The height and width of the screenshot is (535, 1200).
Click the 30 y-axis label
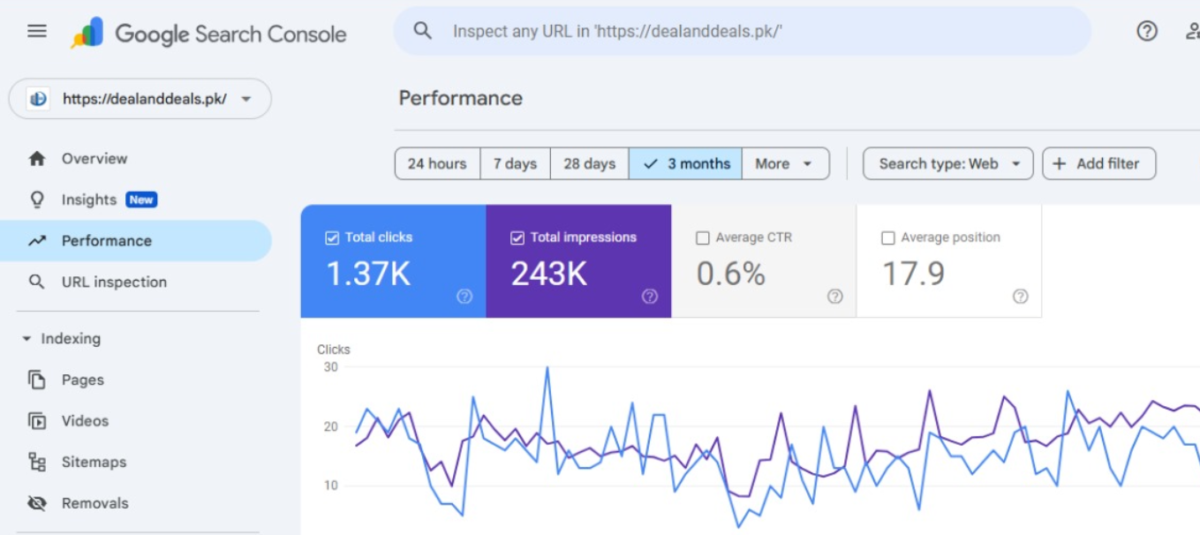(331, 367)
